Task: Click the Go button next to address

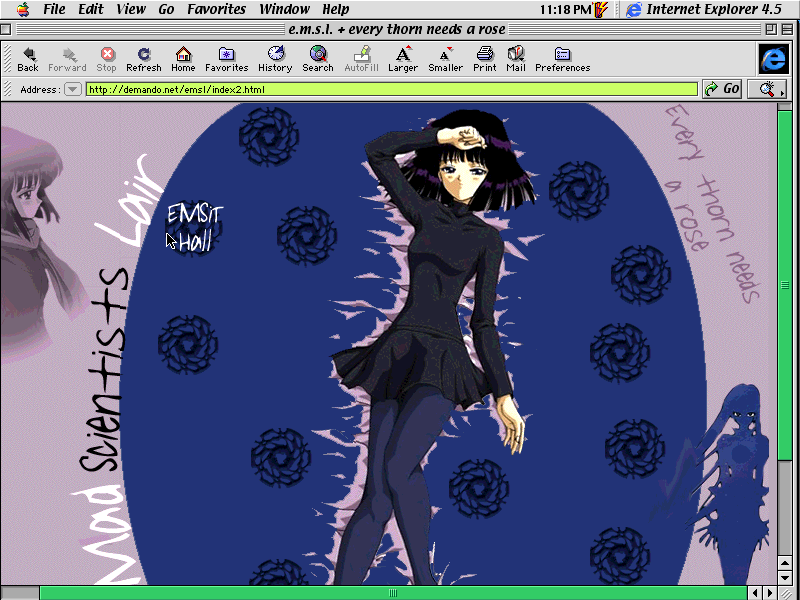Action: coord(721,89)
